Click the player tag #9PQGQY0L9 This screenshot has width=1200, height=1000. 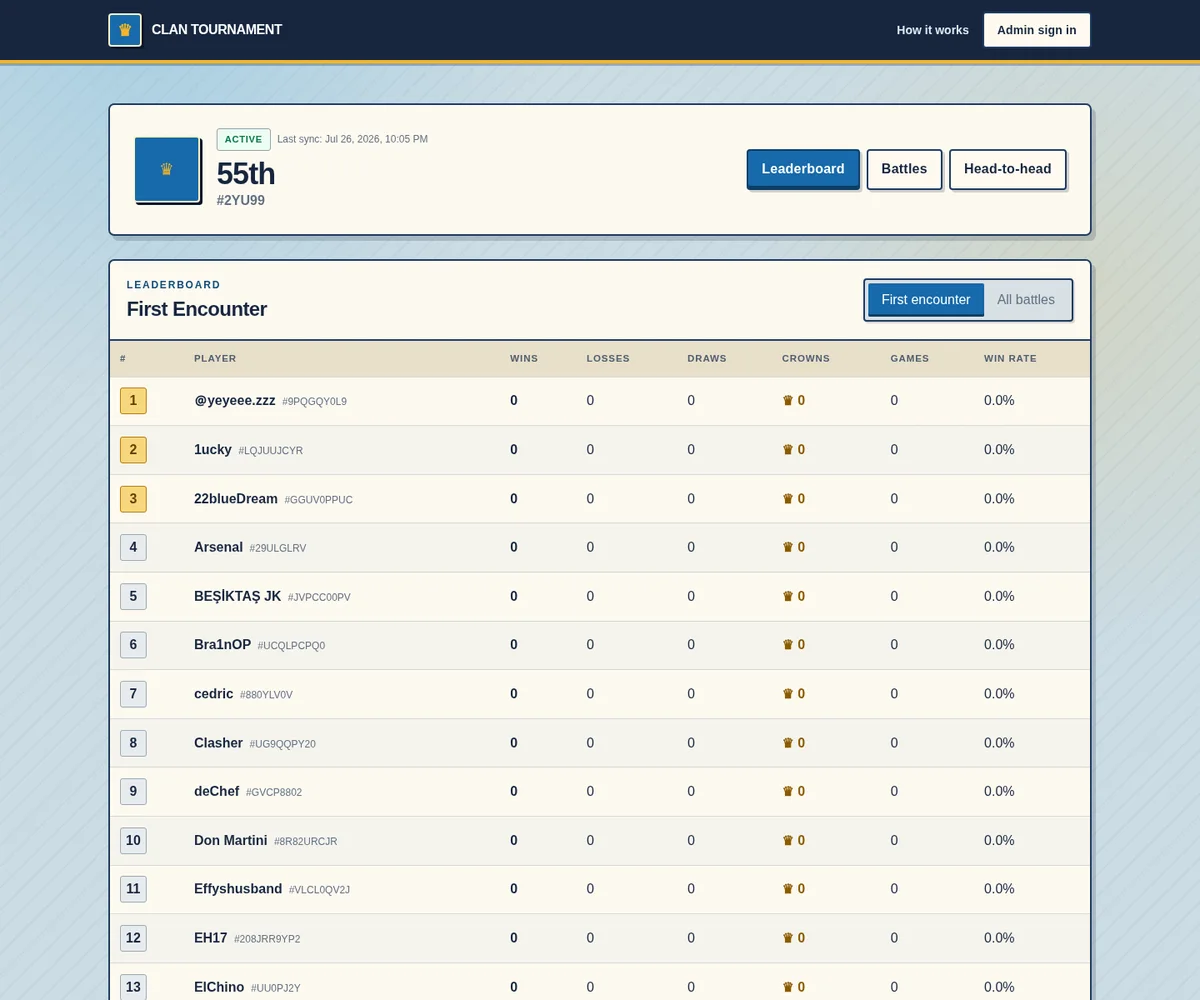314,402
